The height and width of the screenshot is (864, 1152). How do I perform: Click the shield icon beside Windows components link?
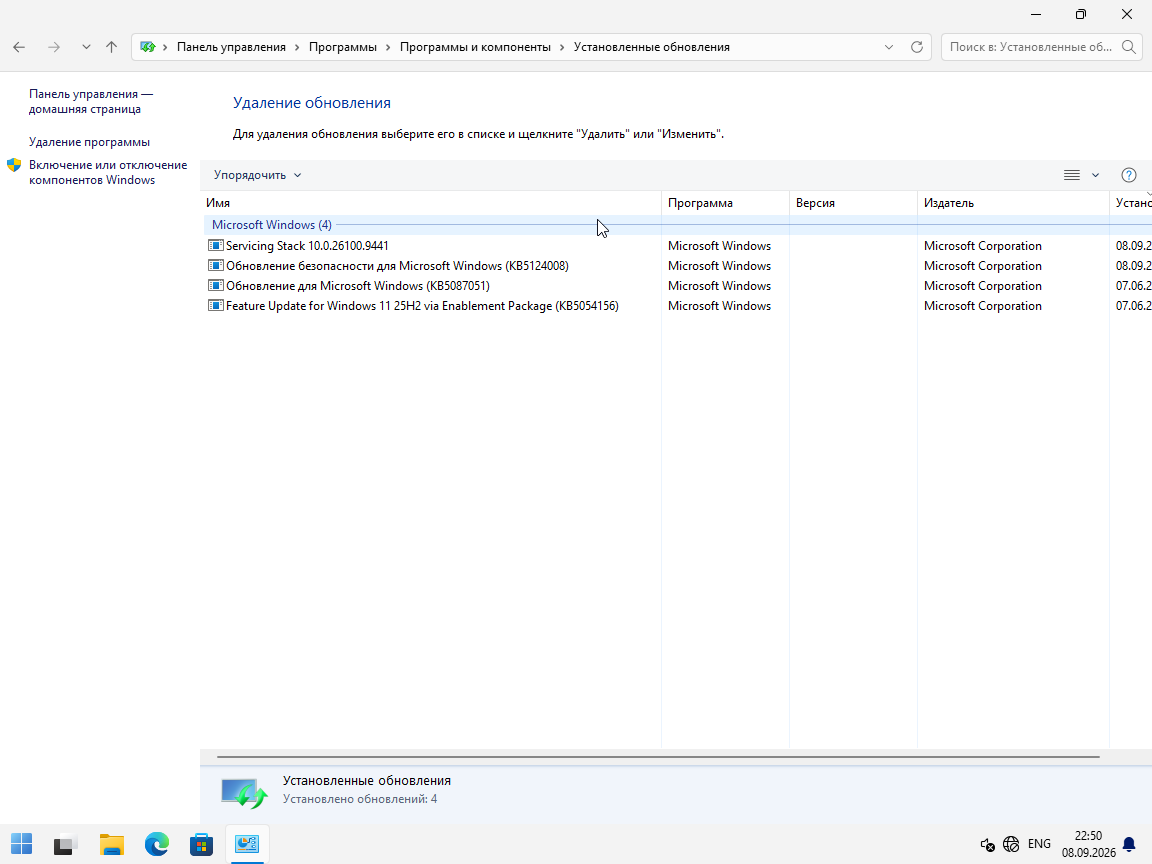click(x=14, y=165)
